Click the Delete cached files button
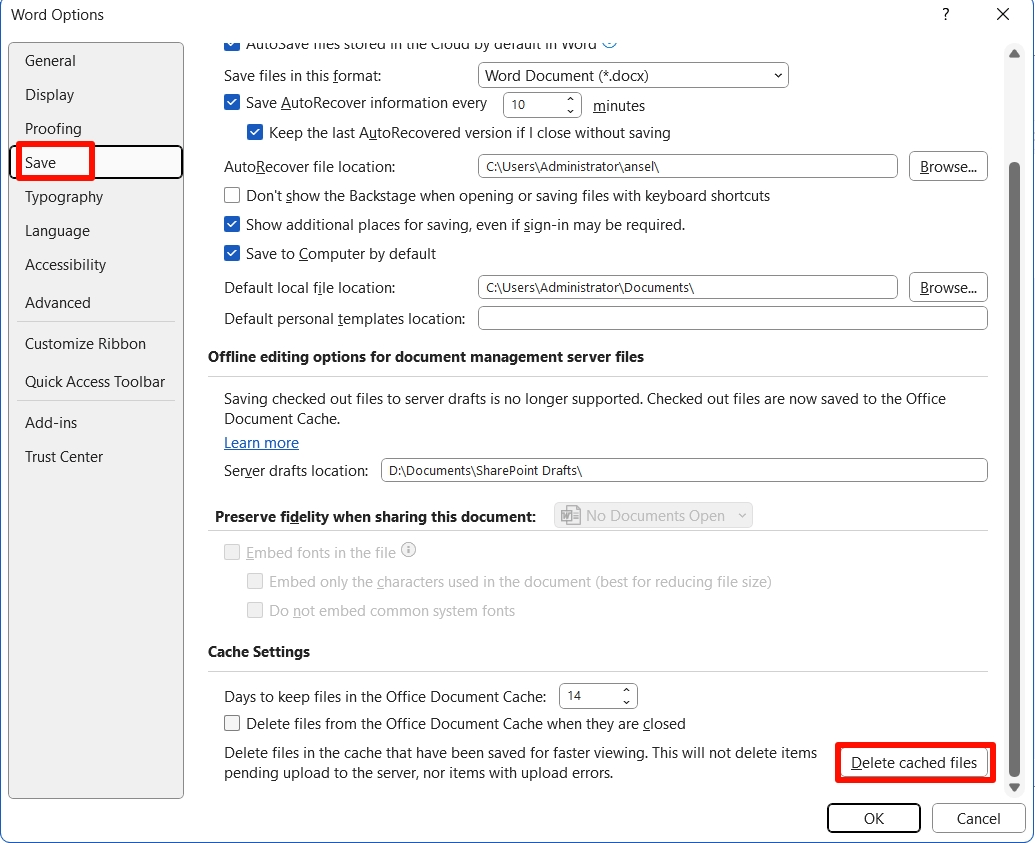 click(914, 762)
